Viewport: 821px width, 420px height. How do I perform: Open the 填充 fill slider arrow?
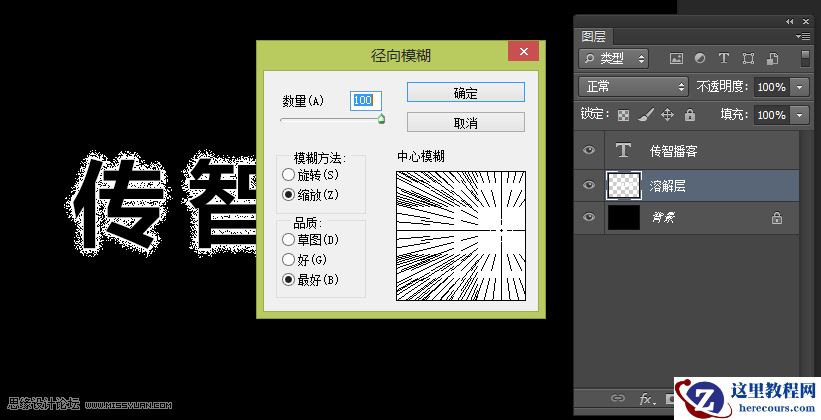click(800, 115)
